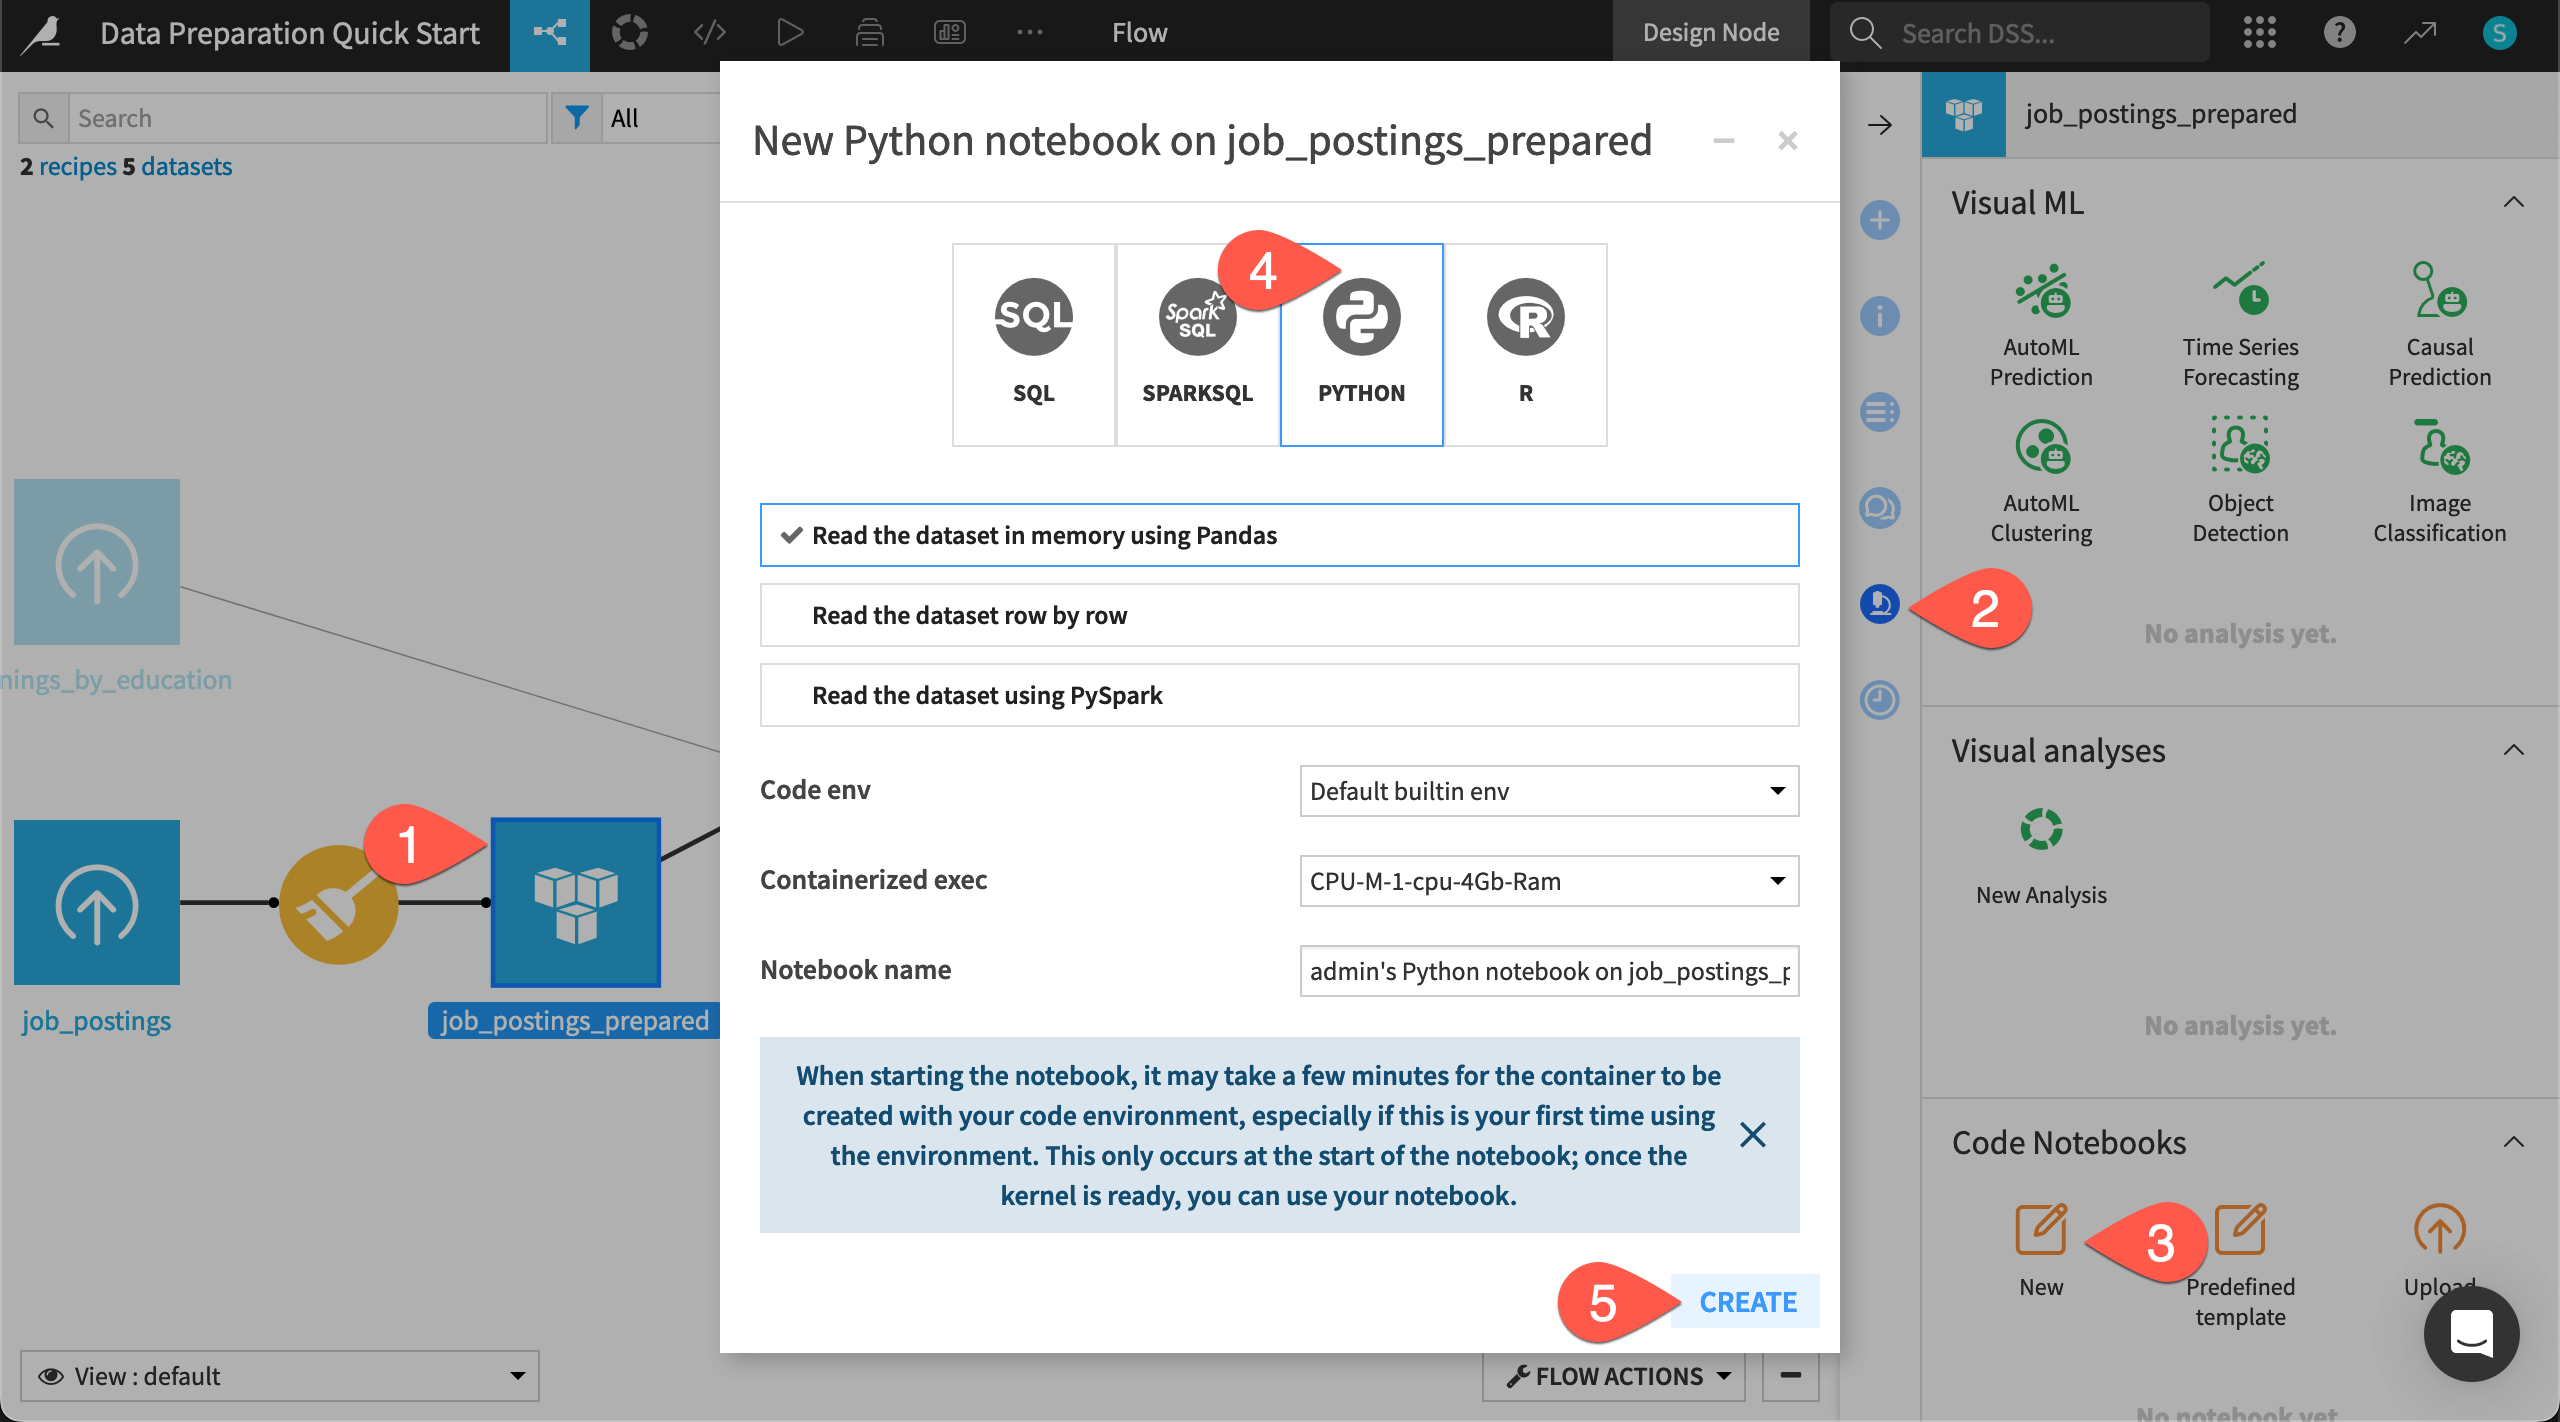
Task: Click the New Analysis icon under Visual analyses
Action: point(2041,828)
